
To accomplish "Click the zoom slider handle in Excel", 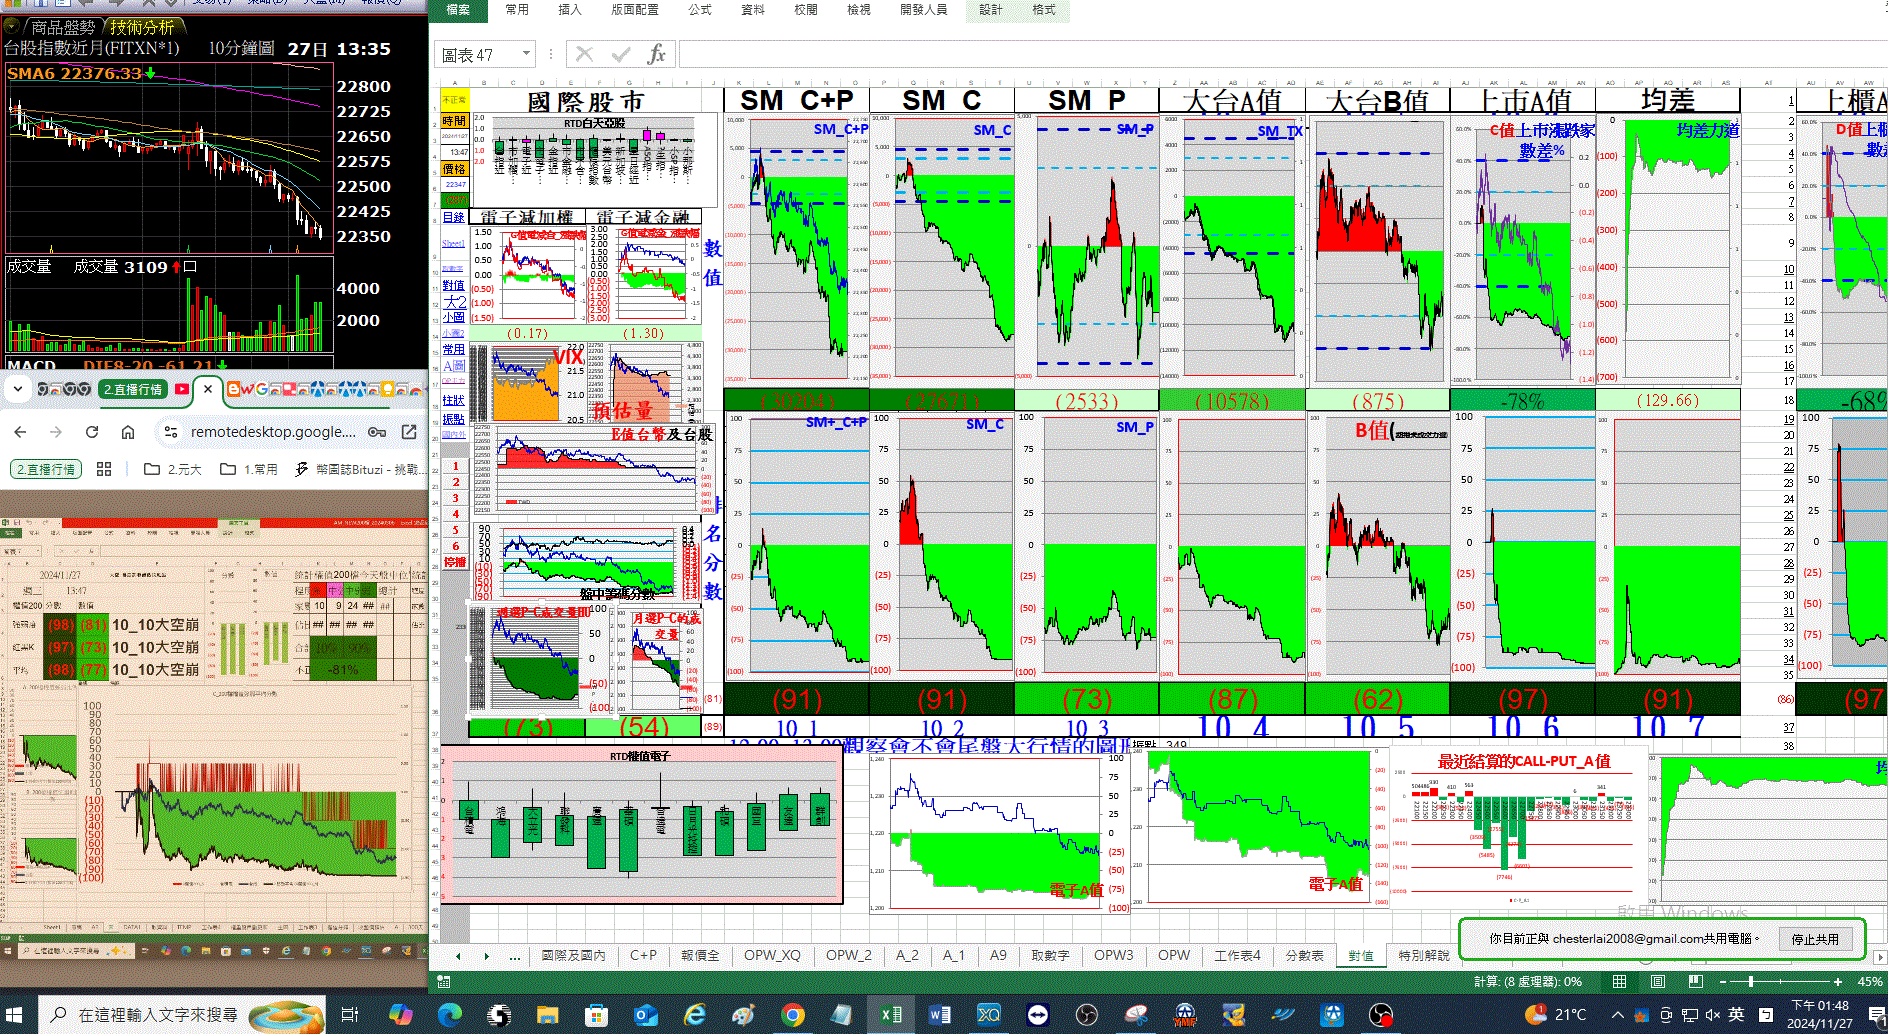I will pos(1751,982).
